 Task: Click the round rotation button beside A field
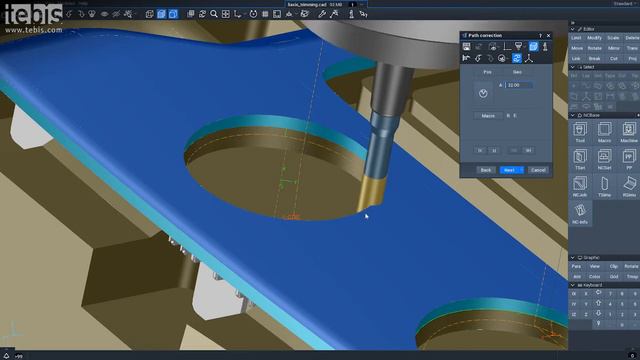tap(483, 93)
